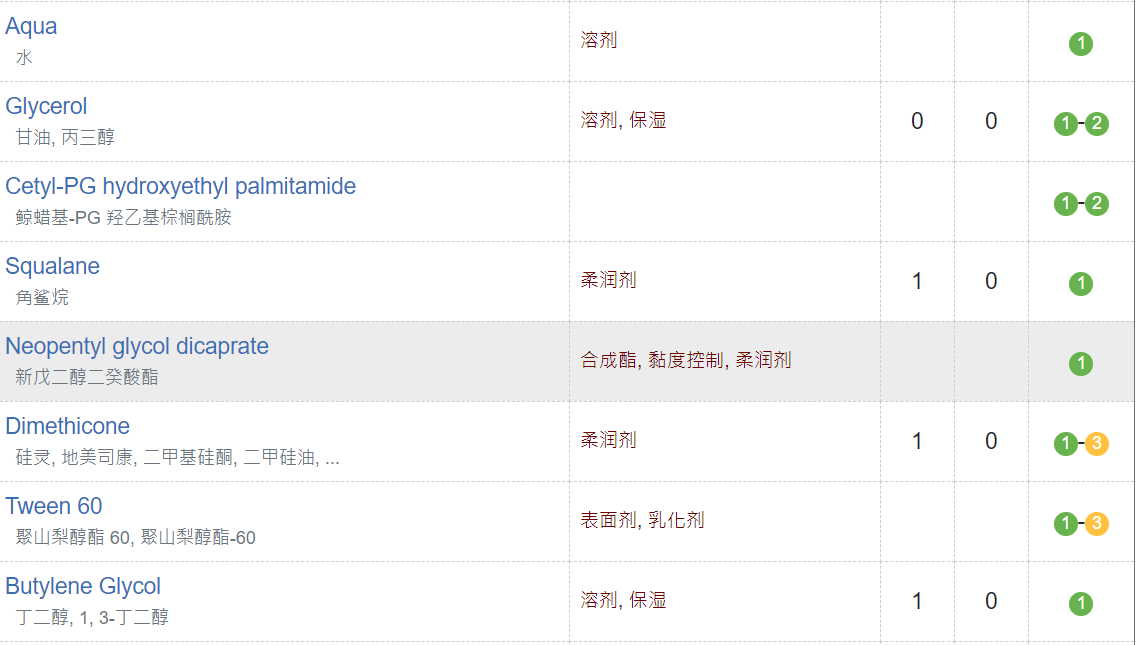Click the green safety badge for Aqua
This screenshot has height=645, width=1137.
click(x=1080, y=44)
